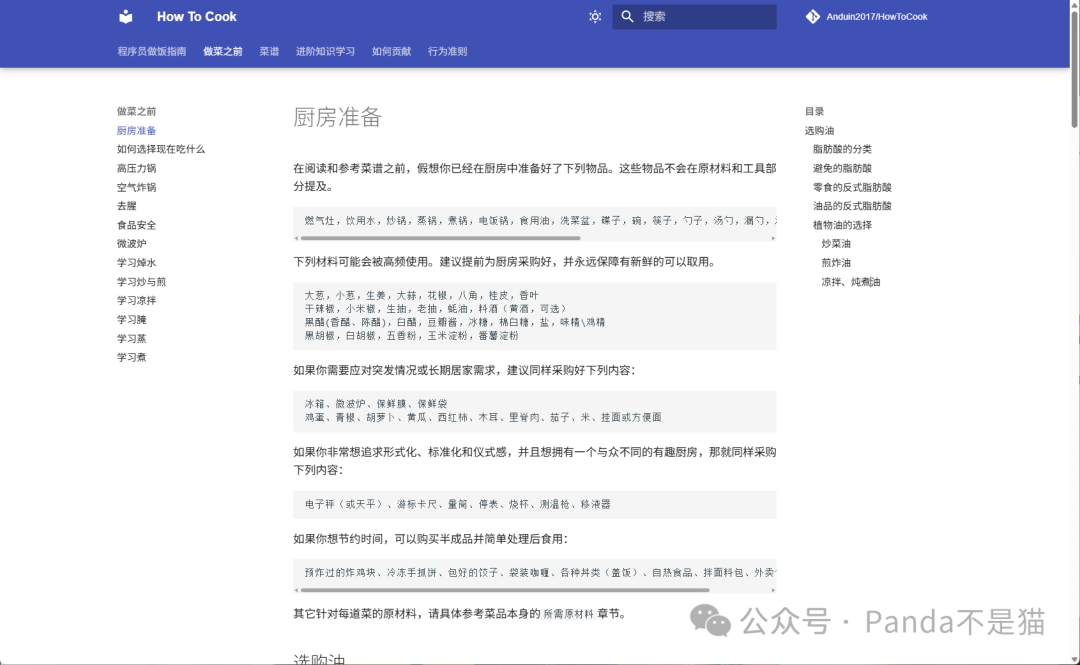Jump to 炒菜油 in the contents

[x=835, y=243]
